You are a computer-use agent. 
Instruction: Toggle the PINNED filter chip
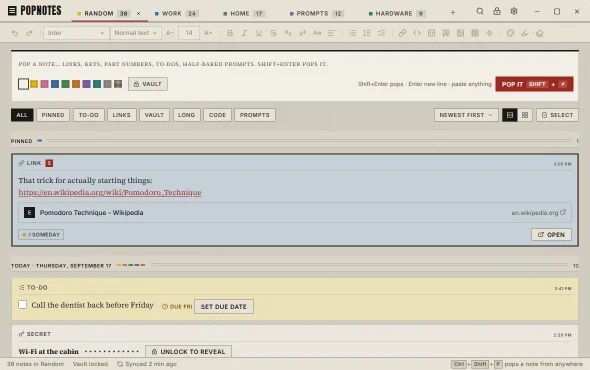click(53, 115)
